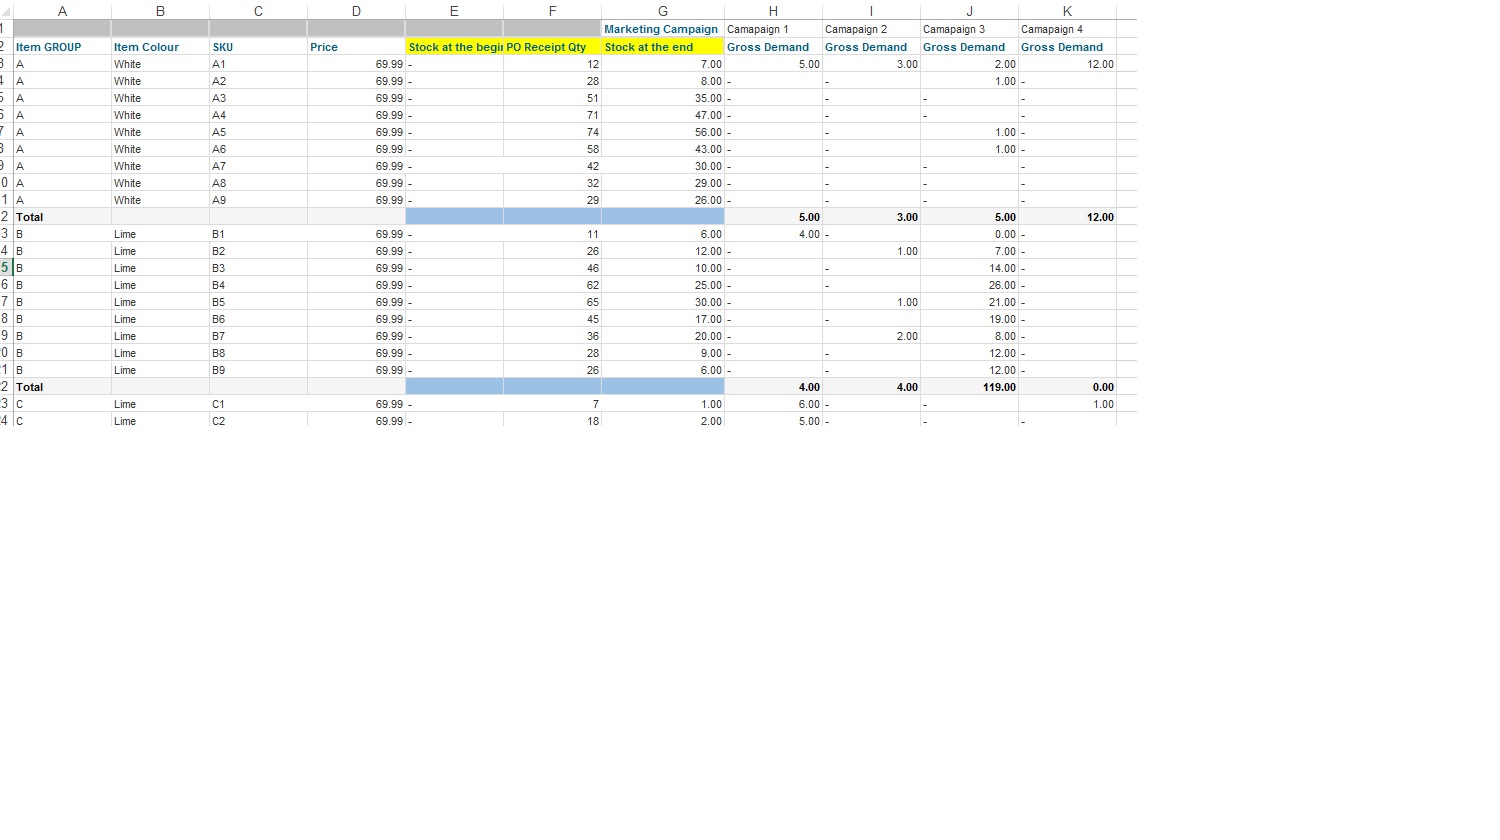Image resolution: width=1500 pixels, height=840 pixels.
Task: Select SKU cell 'A9'
Action: 258,200
